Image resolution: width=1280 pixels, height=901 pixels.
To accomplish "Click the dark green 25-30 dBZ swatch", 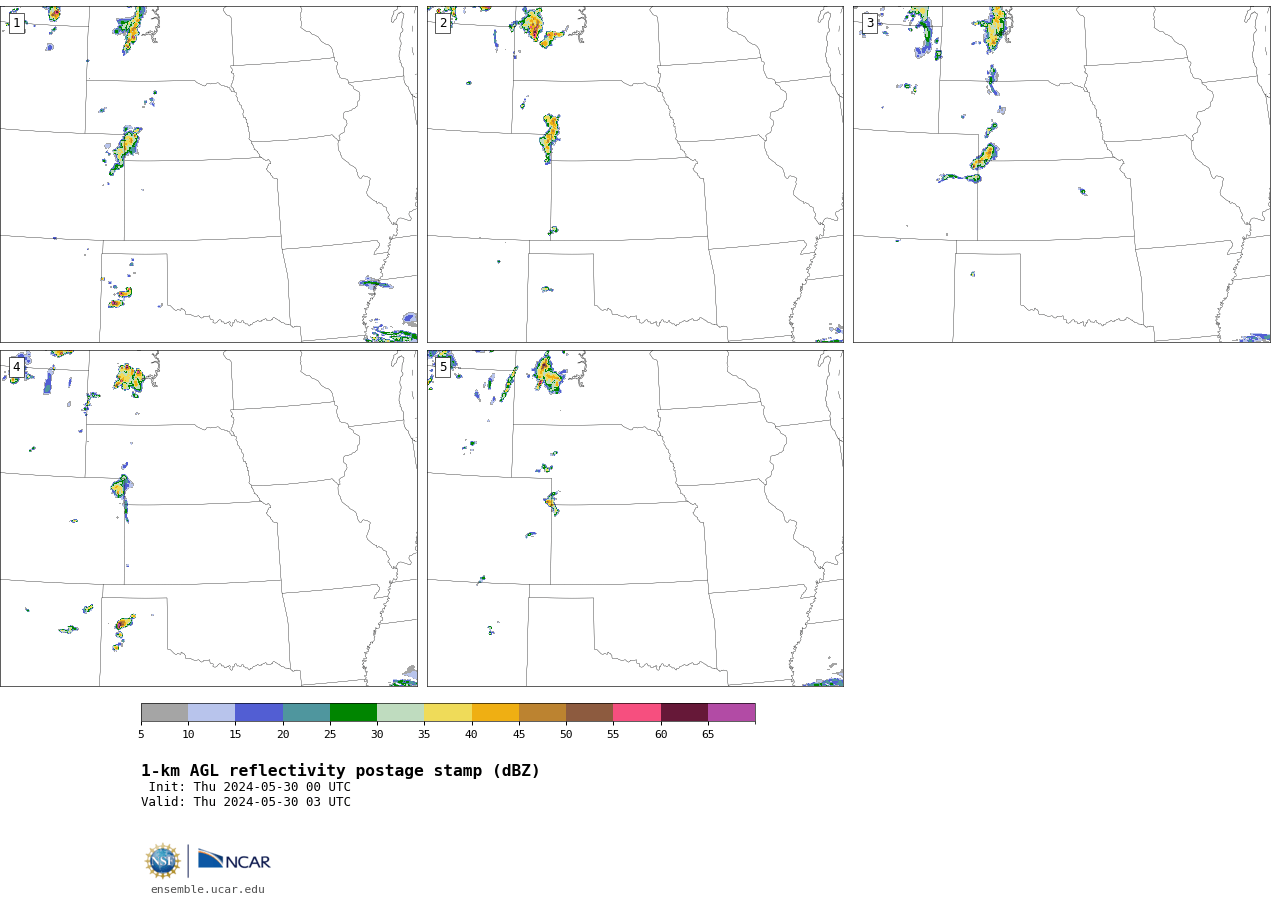I will [353, 713].
